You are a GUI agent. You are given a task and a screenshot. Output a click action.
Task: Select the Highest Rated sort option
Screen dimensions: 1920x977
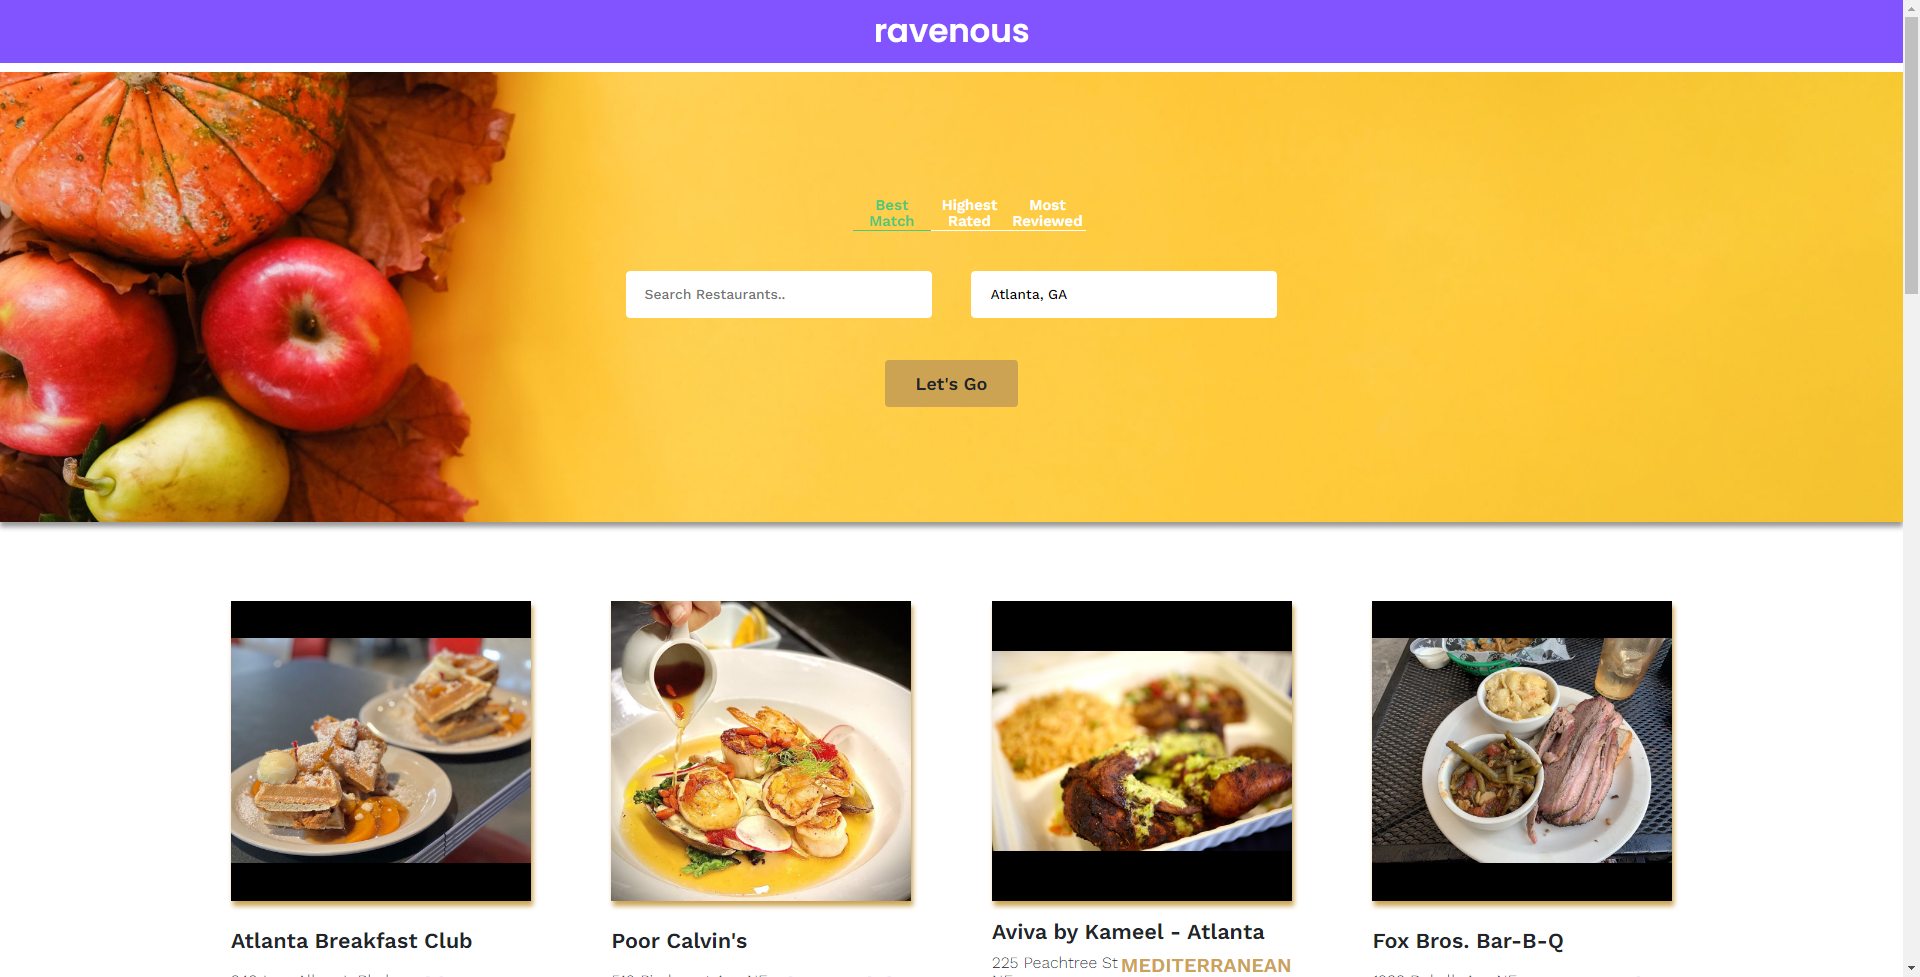coord(969,213)
